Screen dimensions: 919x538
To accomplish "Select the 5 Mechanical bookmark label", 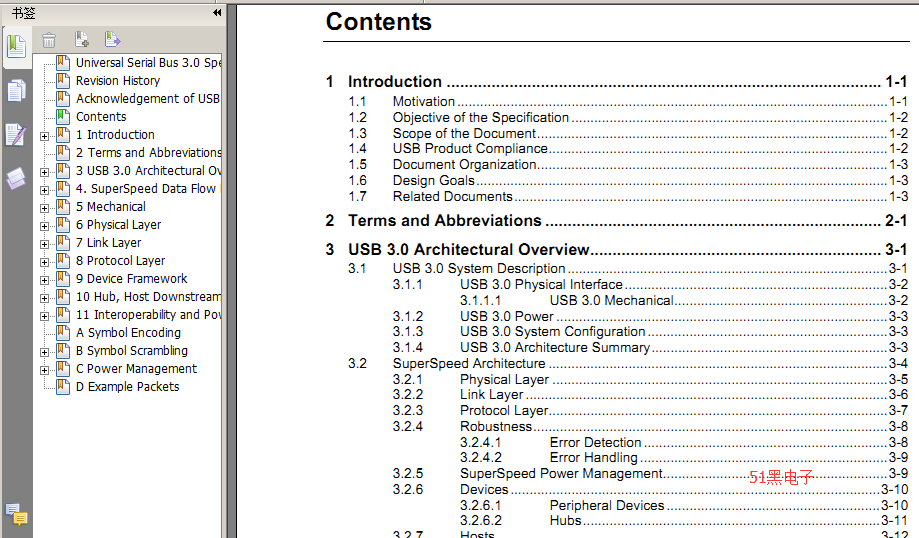I will coord(111,207).
